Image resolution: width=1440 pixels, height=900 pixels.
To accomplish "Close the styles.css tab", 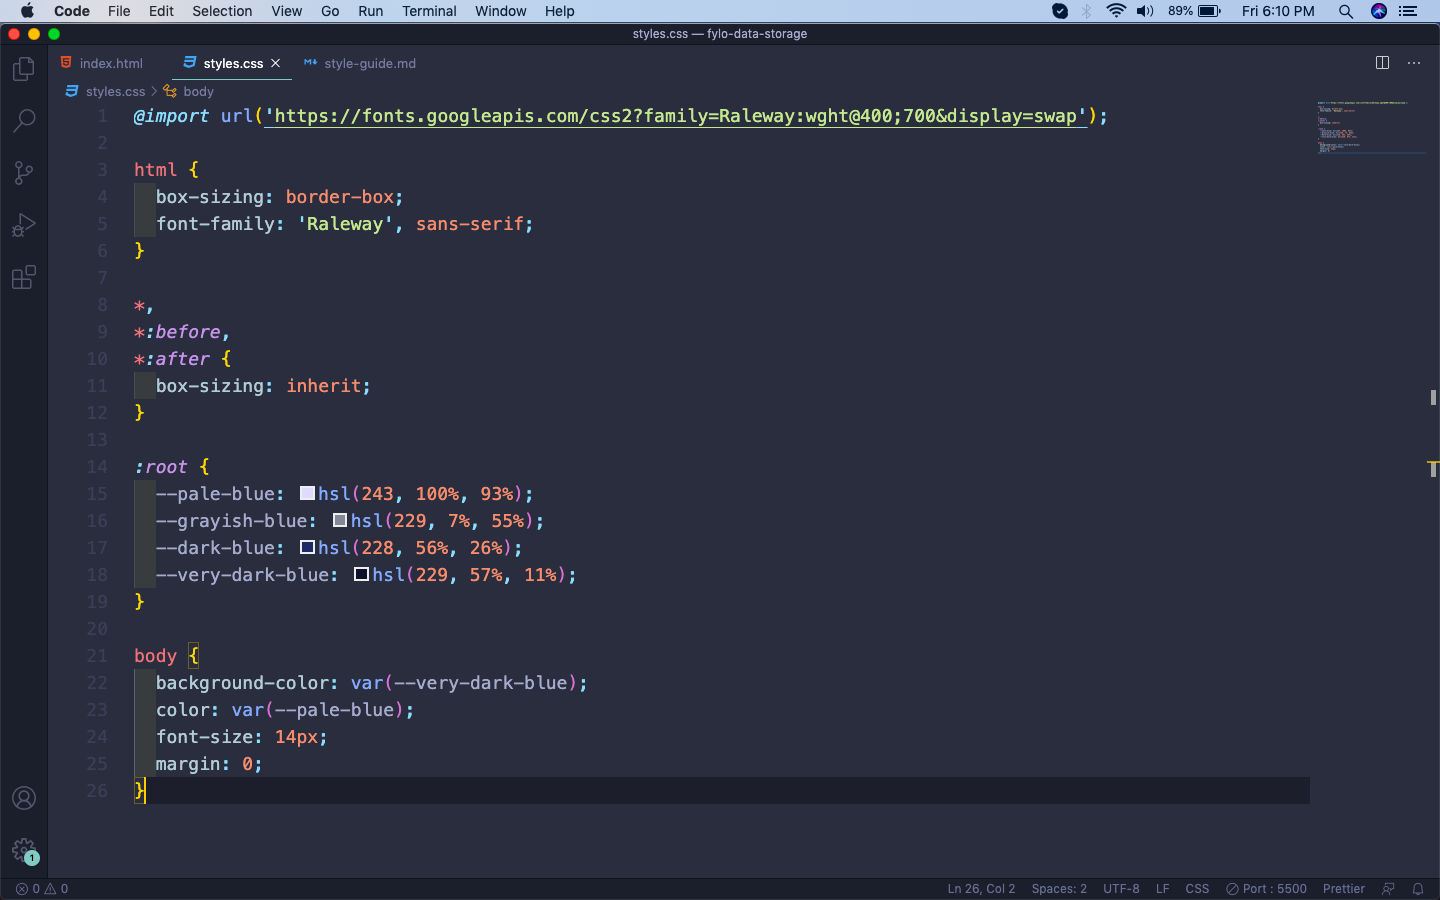I will tap(276, 63).
